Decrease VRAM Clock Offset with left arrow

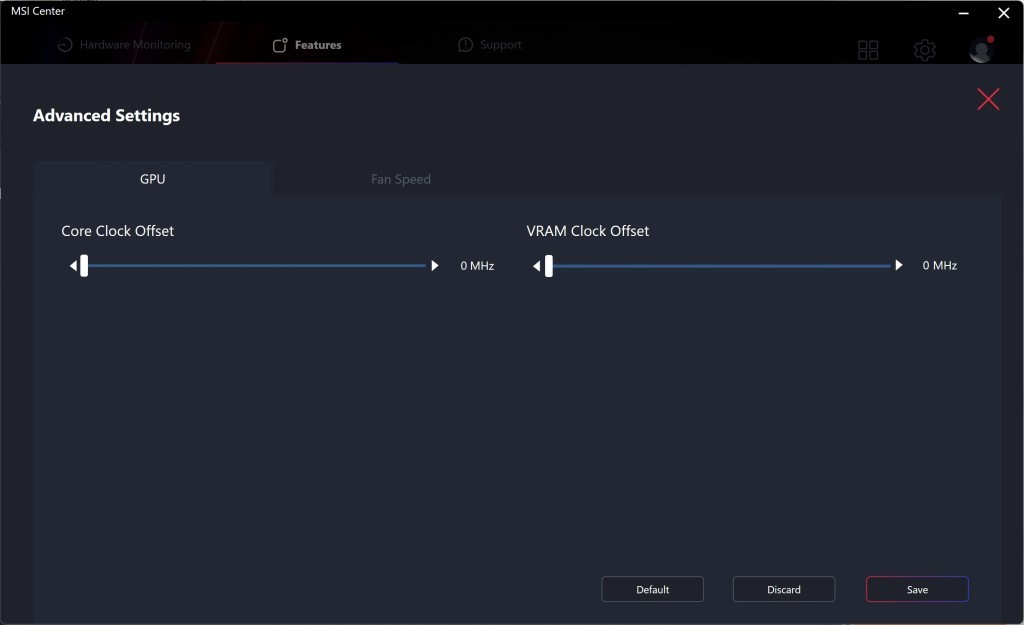pyautogui.click(x=537, y=266)
